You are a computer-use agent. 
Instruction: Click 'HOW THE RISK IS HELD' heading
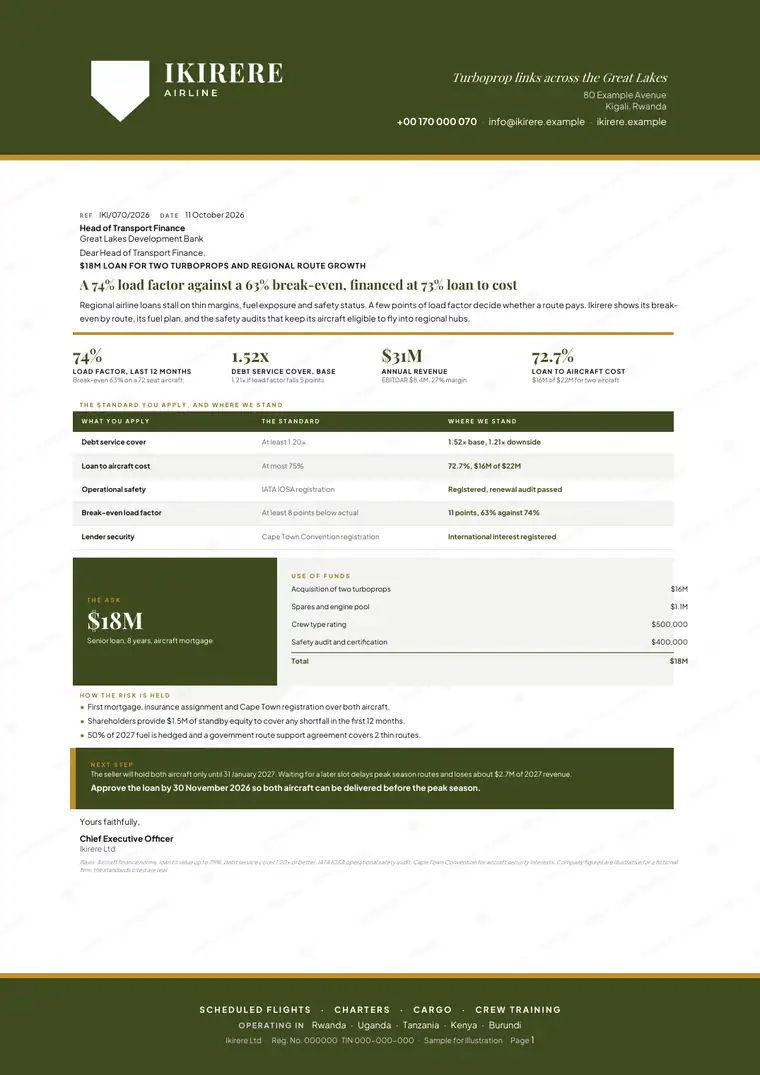coord(125,695)
